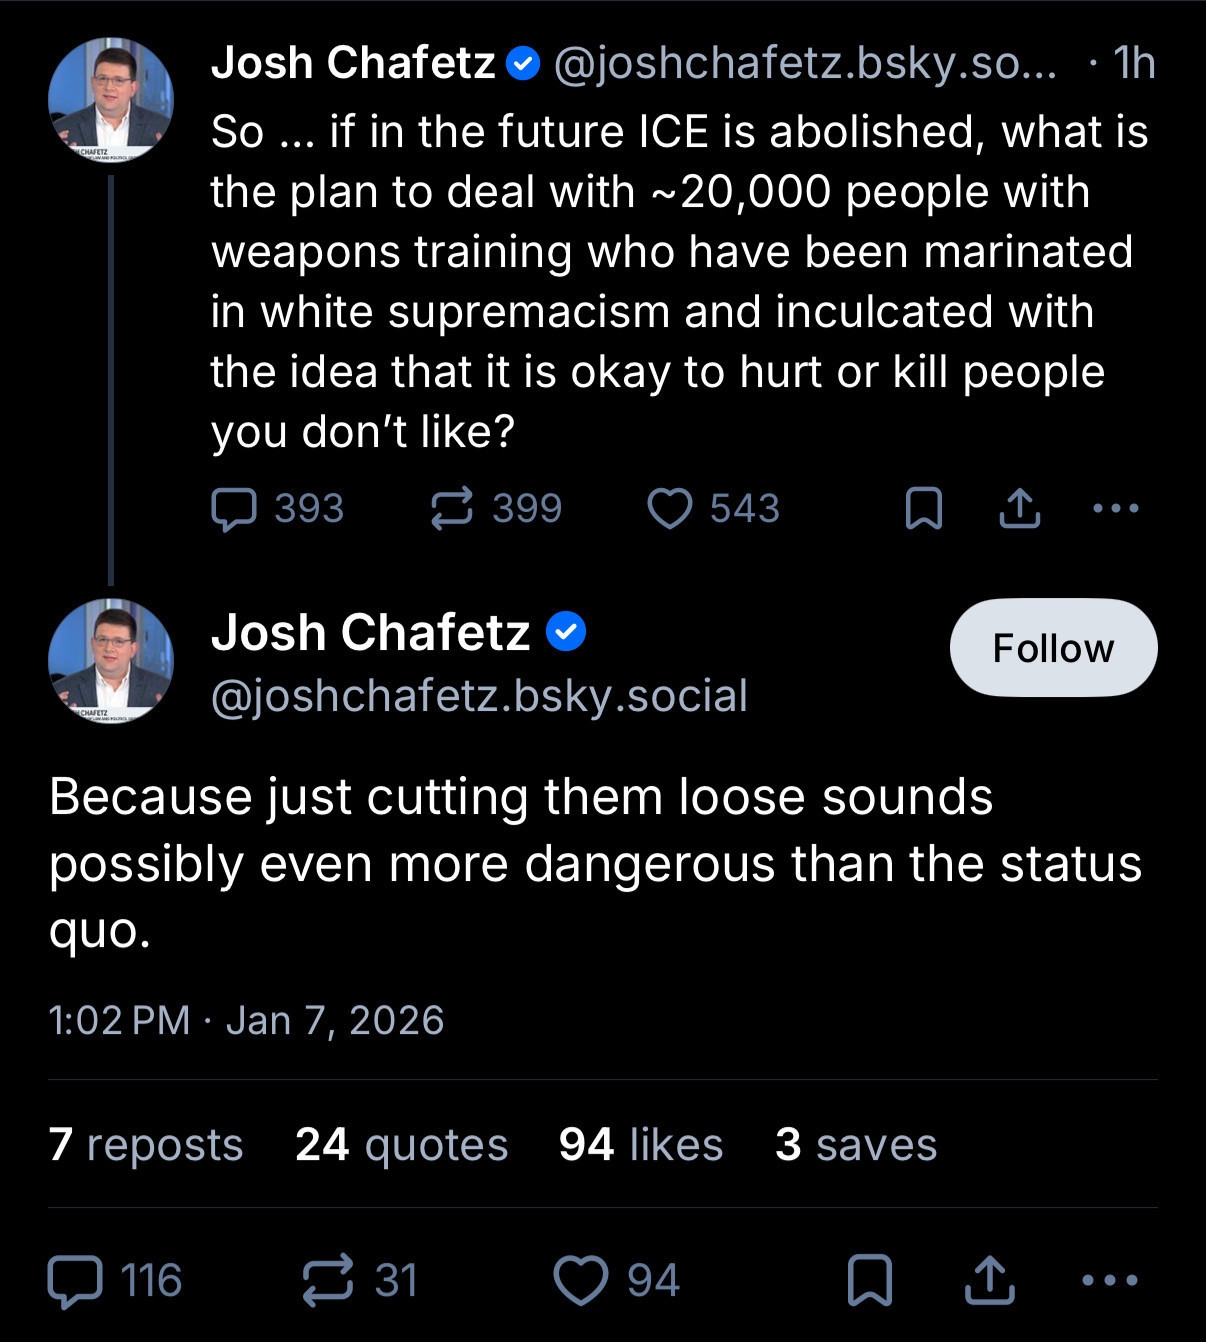Open more options on the parent post
Image resolution: width=1206 pixels, height=1342 pixels.
coord(1116,508)
